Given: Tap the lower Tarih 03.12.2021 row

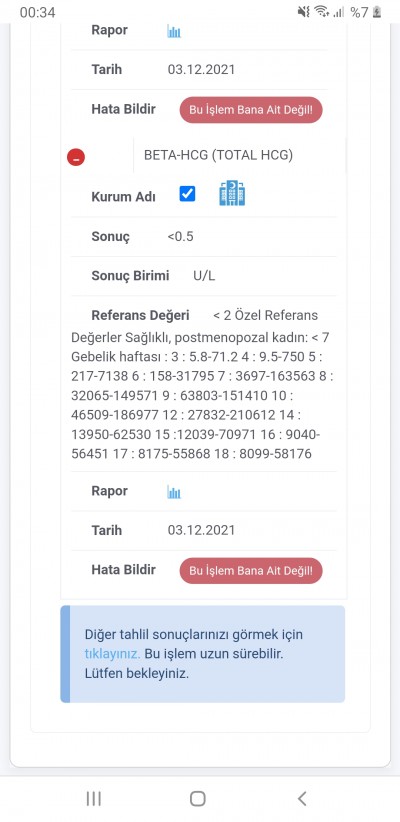Looking at the screenshot, I should tap(204, 531).
